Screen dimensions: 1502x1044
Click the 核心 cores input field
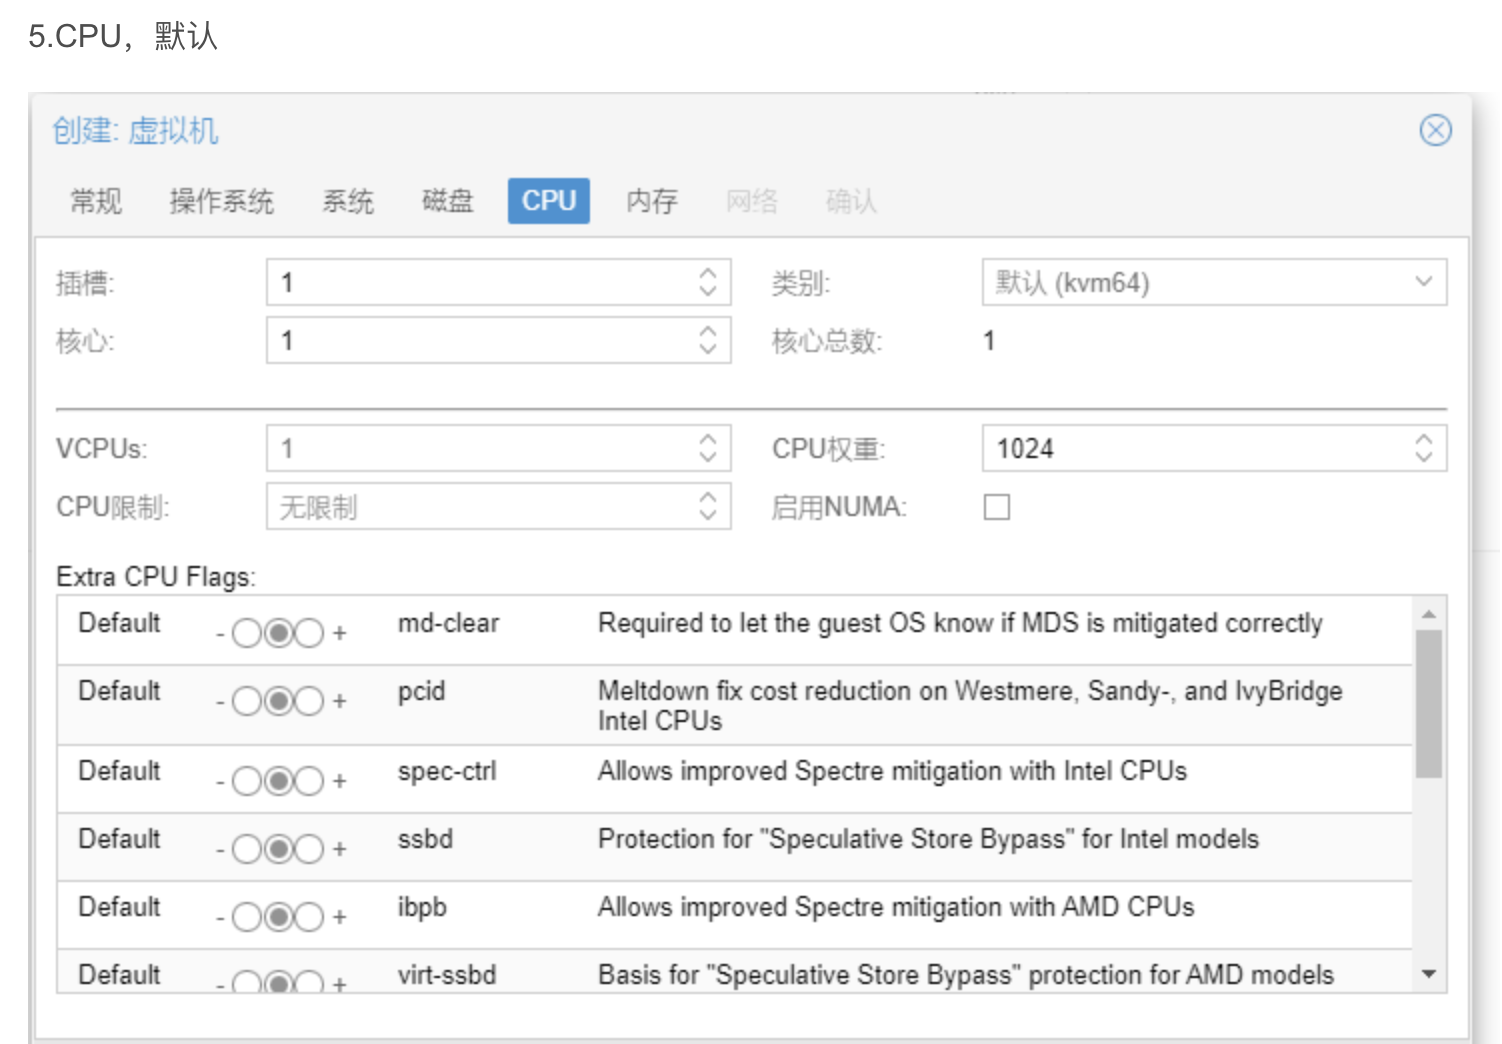click(480, 341)
